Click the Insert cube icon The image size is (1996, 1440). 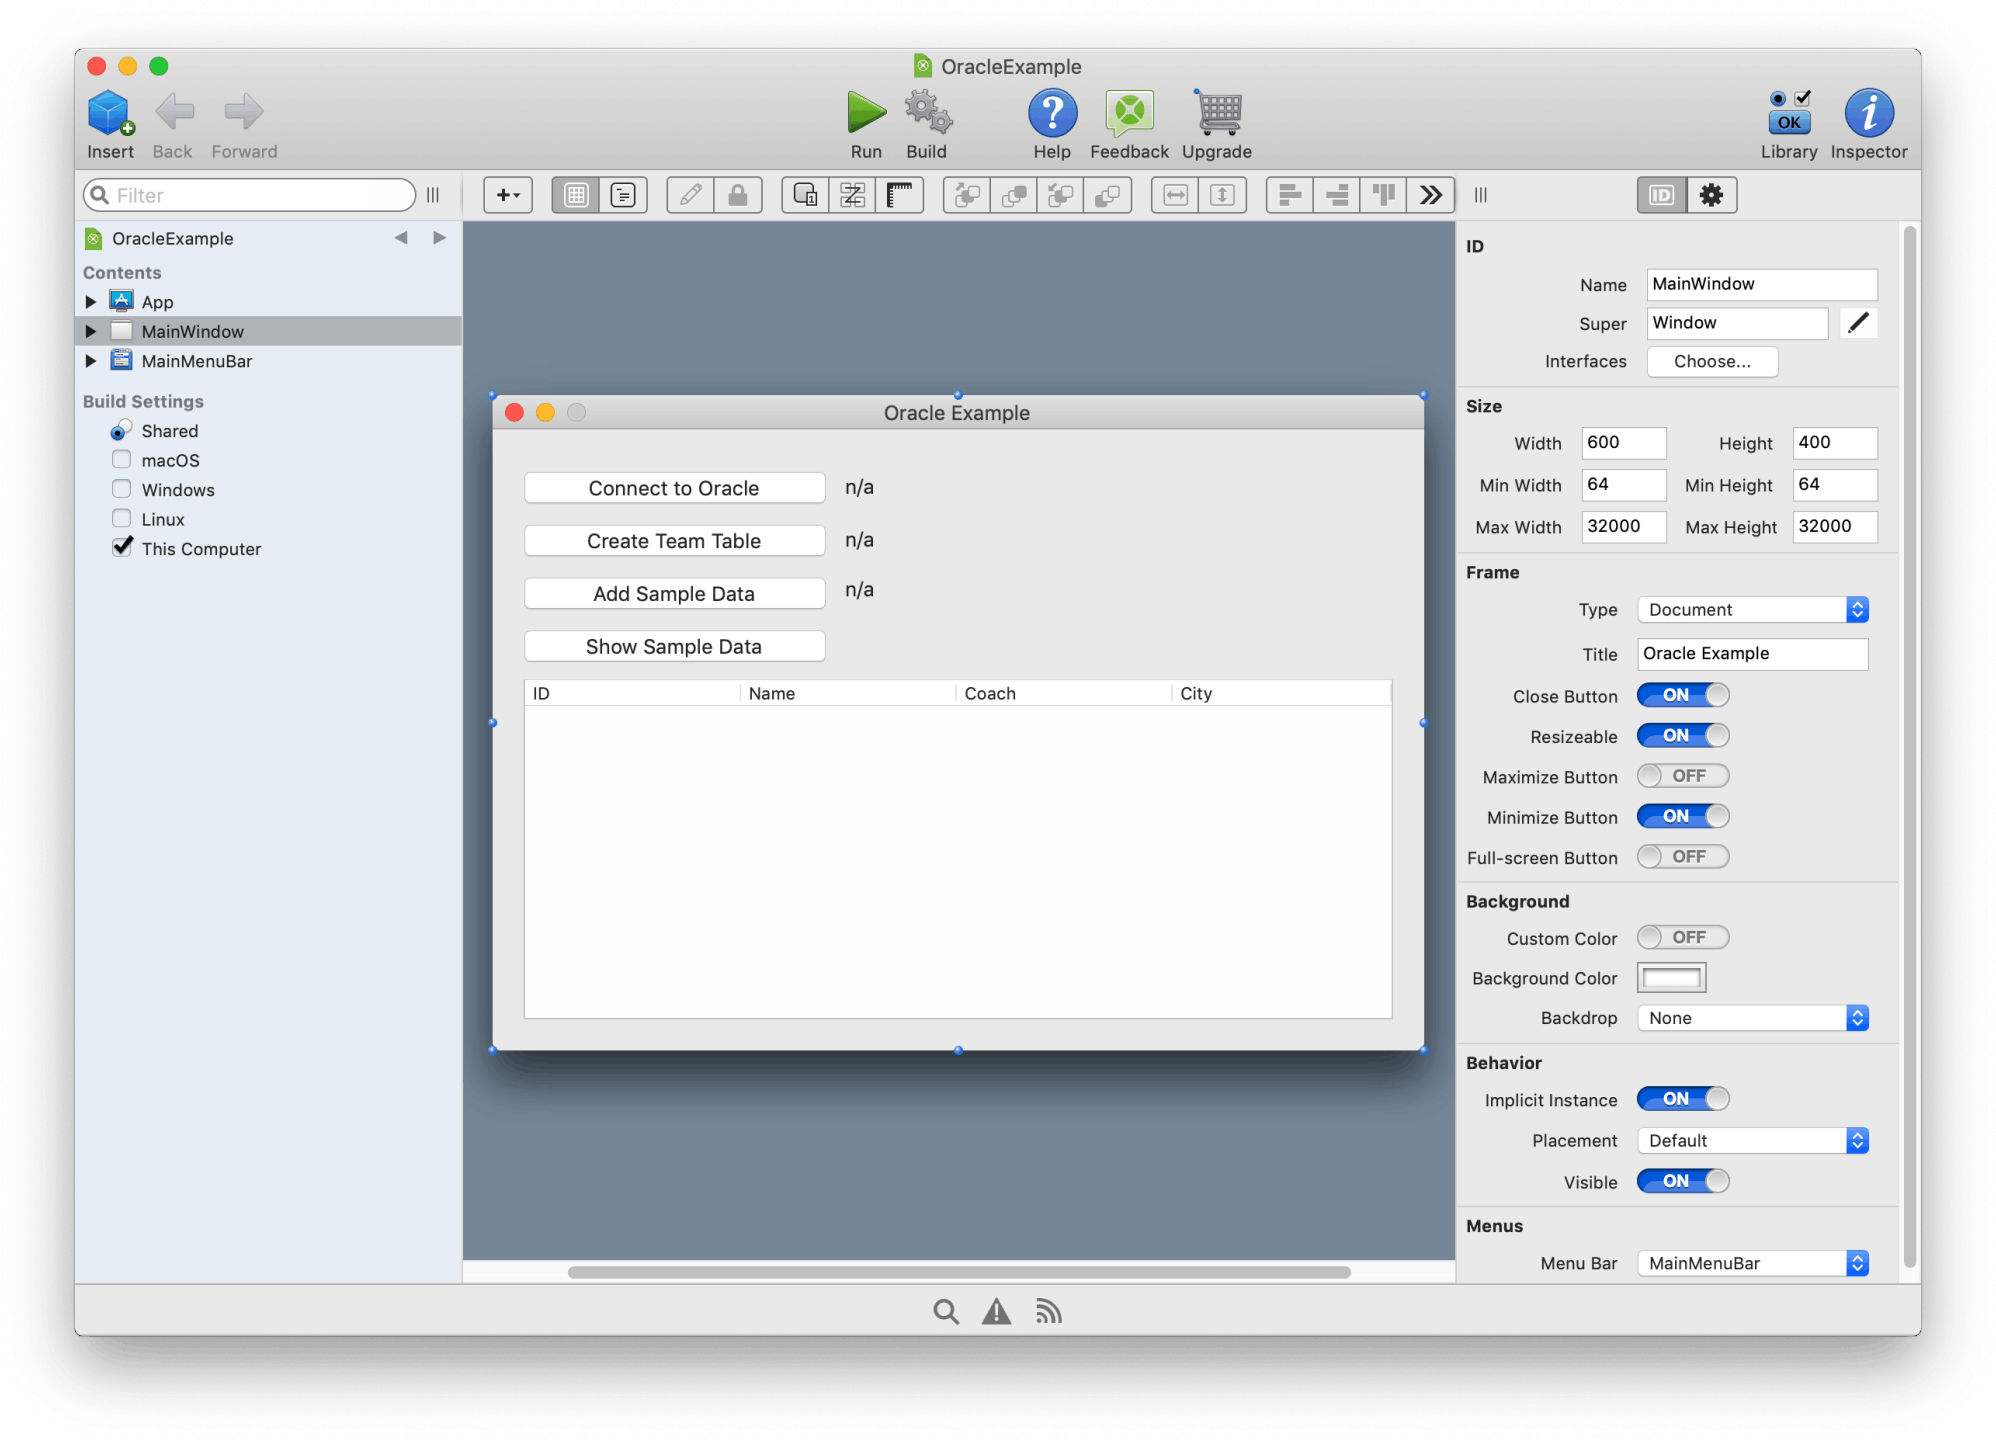click(109, 113)
